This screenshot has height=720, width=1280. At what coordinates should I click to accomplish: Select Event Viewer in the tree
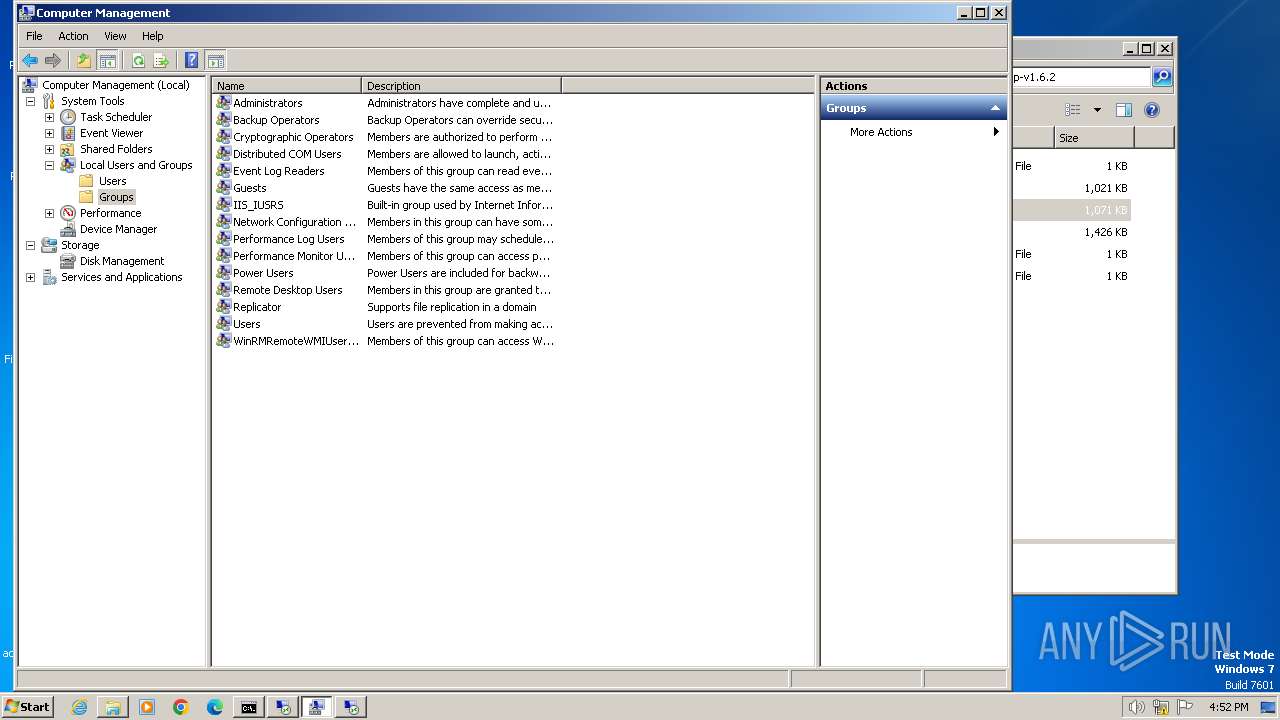pos(111,133)
